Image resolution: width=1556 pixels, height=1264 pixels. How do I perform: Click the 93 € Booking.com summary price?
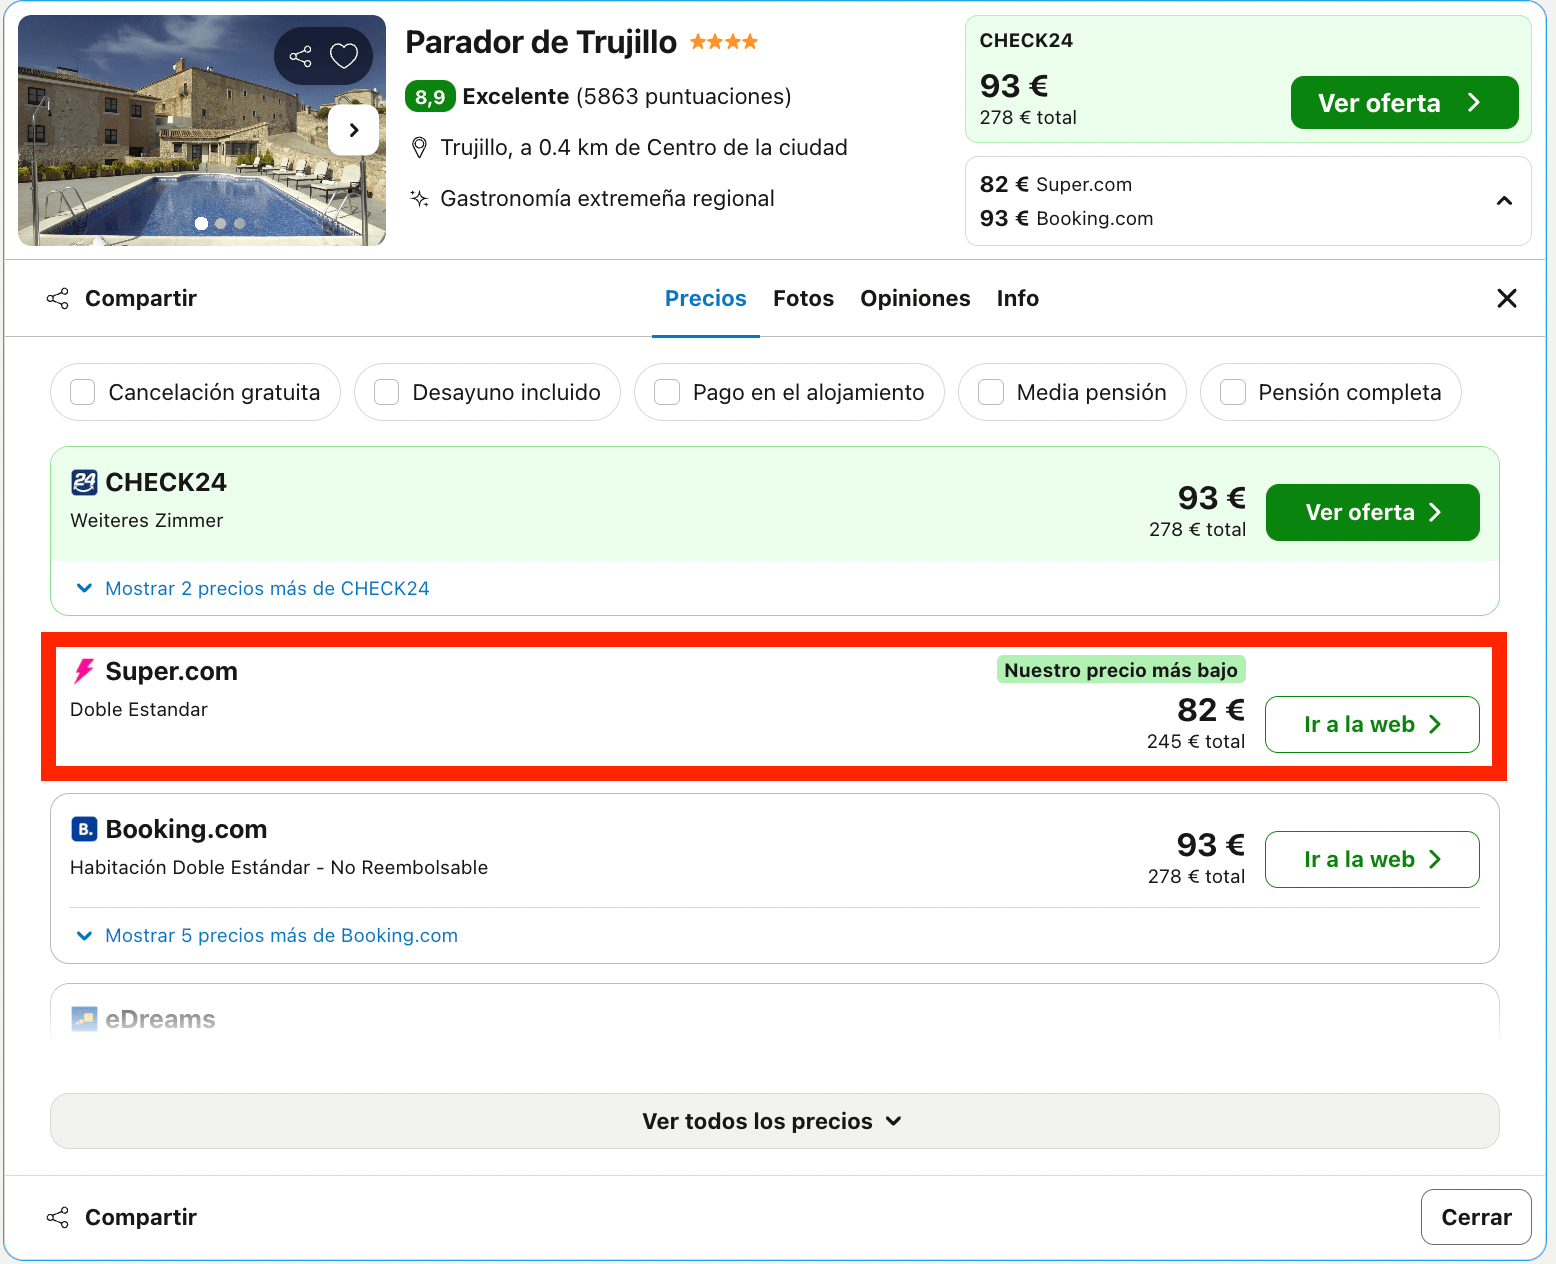[1066, 218]
